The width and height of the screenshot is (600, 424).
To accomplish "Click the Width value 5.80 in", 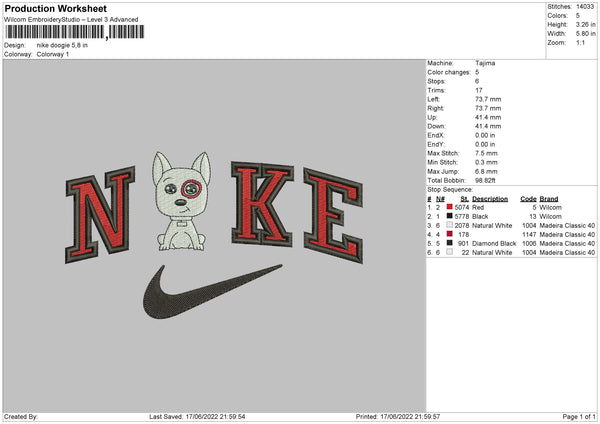I will click(585, 34).
